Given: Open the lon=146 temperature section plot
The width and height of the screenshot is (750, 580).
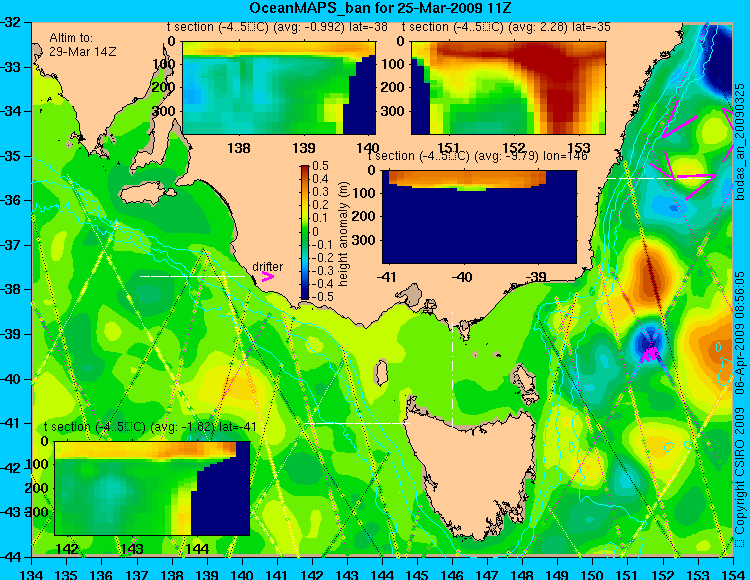Looking at the screenshot, I should pos(479,217).
